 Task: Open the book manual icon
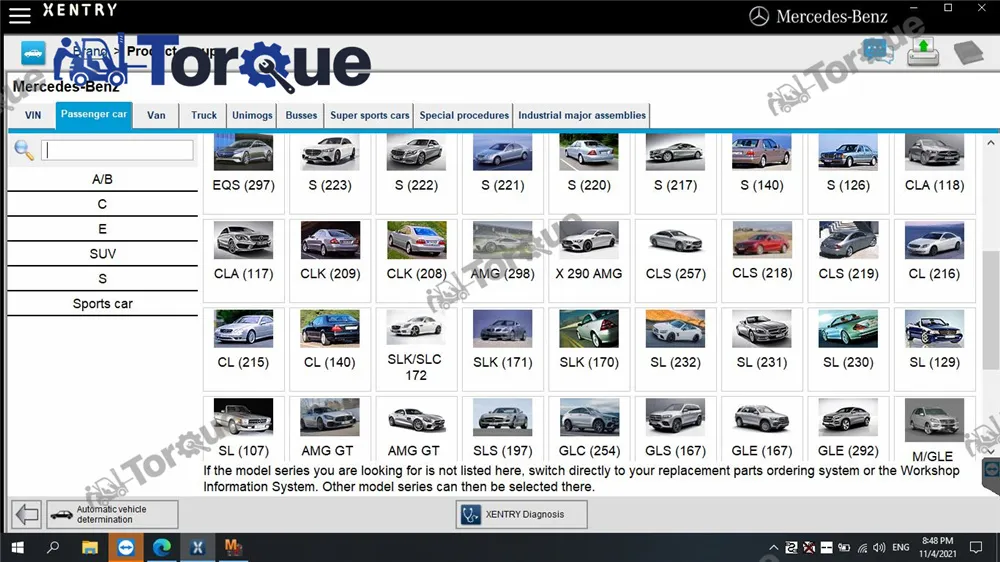[x=969, y=52]
